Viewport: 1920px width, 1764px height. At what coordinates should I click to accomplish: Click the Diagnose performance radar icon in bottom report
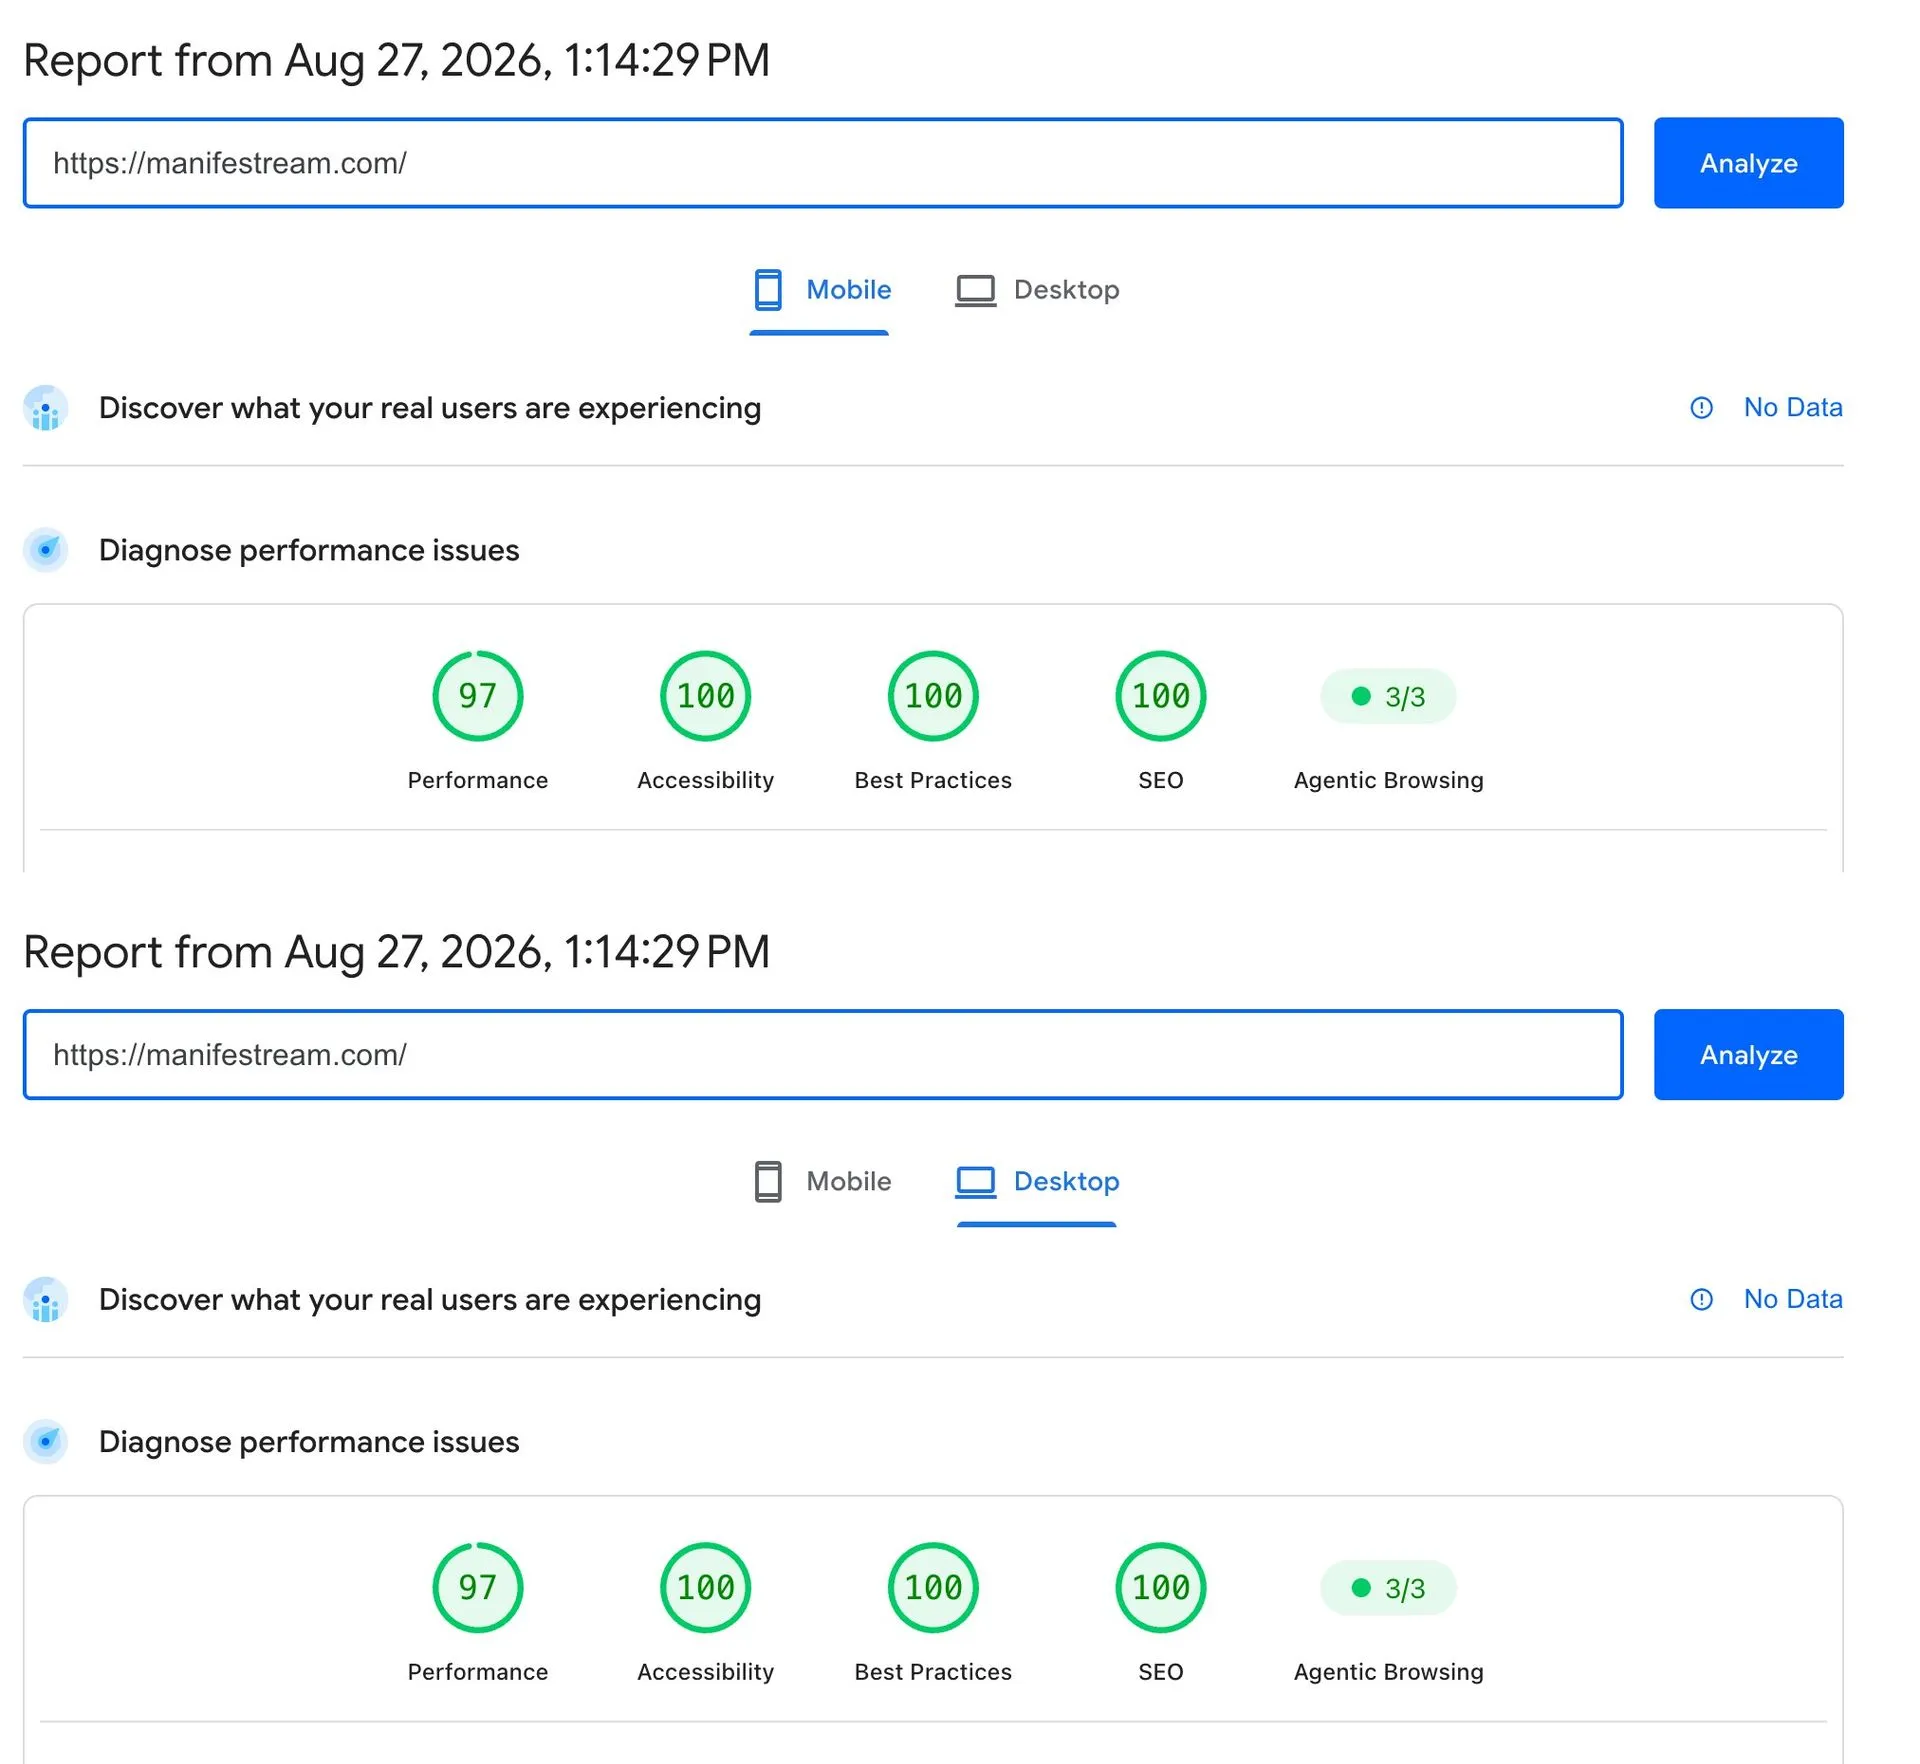click(46, 1442)
